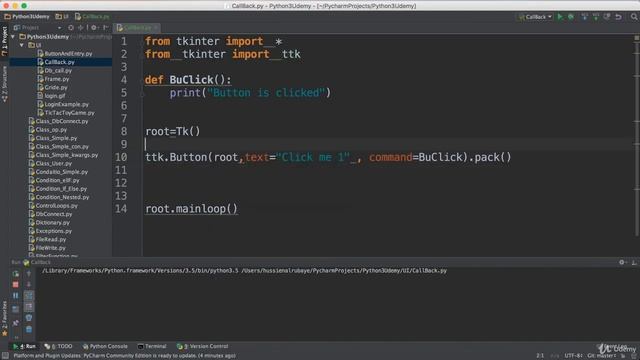Open the Terminal tool window tab
This screenshot has width=640, height=360.
point(152,347)
